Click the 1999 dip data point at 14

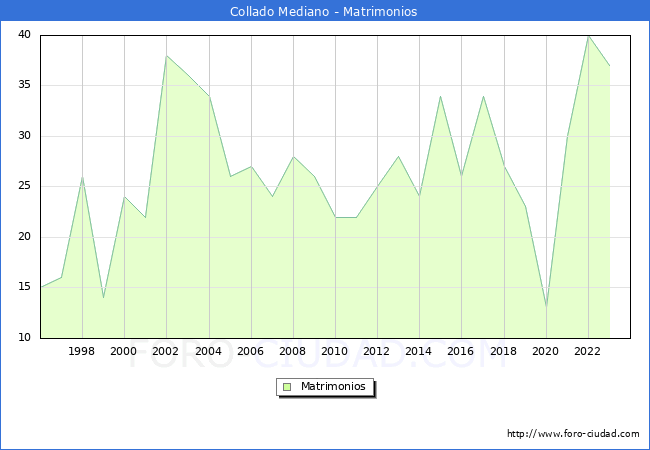tap(103, 298)
